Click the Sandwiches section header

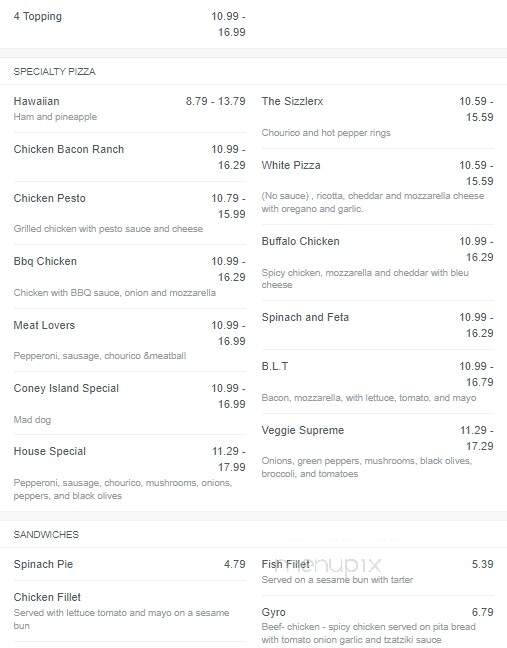(x=46, y=534)
